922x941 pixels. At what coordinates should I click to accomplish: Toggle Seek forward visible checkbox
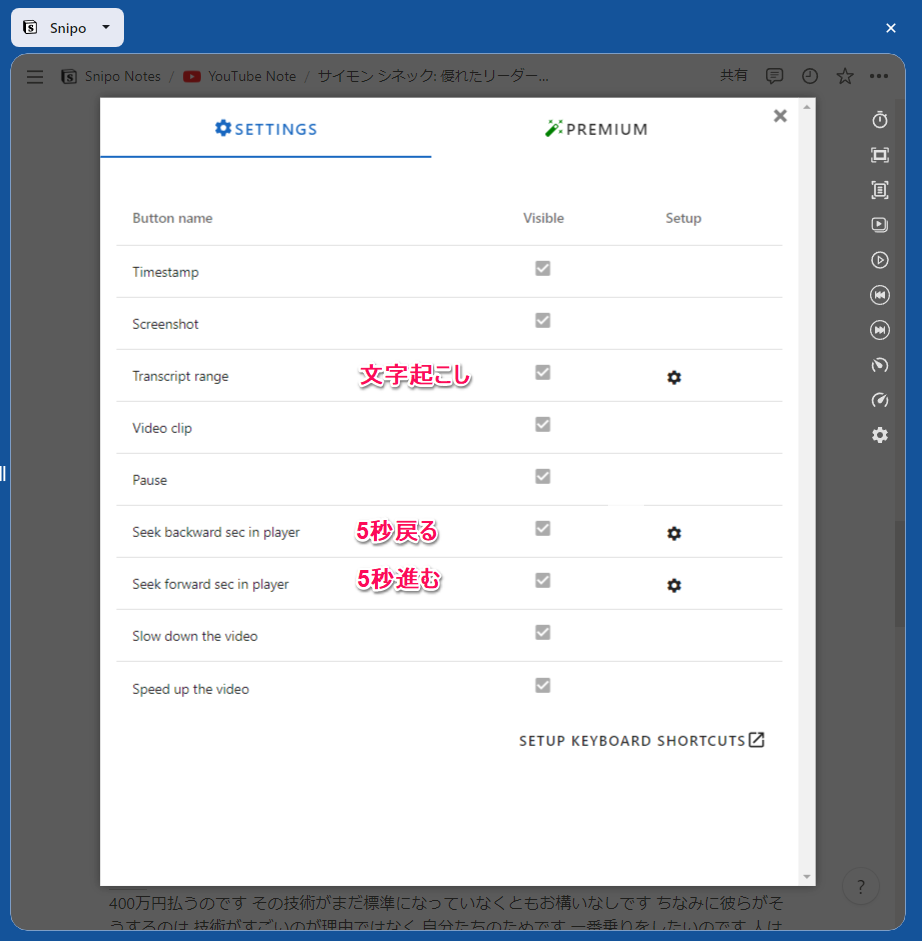click(543, 580)
